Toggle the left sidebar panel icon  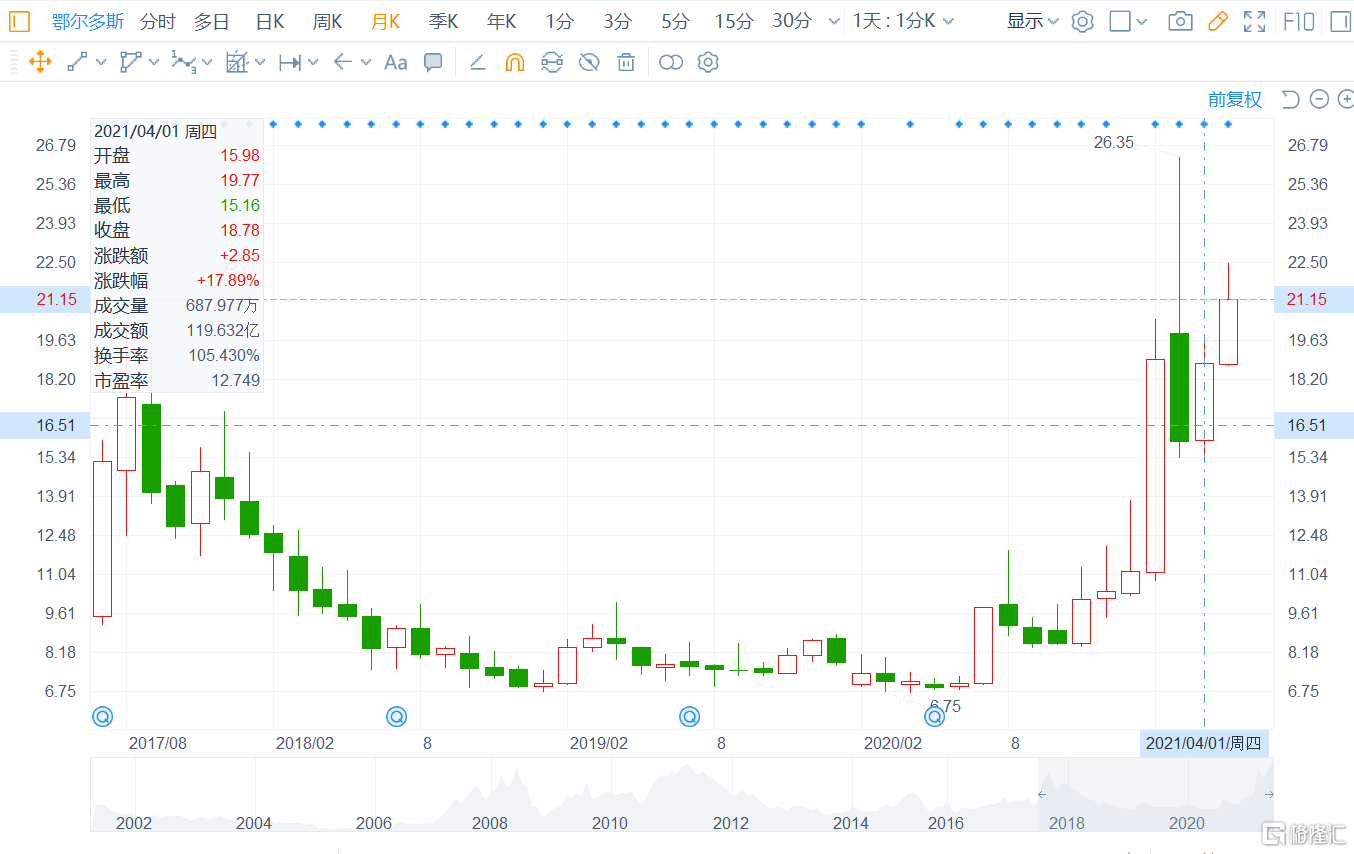20,21
